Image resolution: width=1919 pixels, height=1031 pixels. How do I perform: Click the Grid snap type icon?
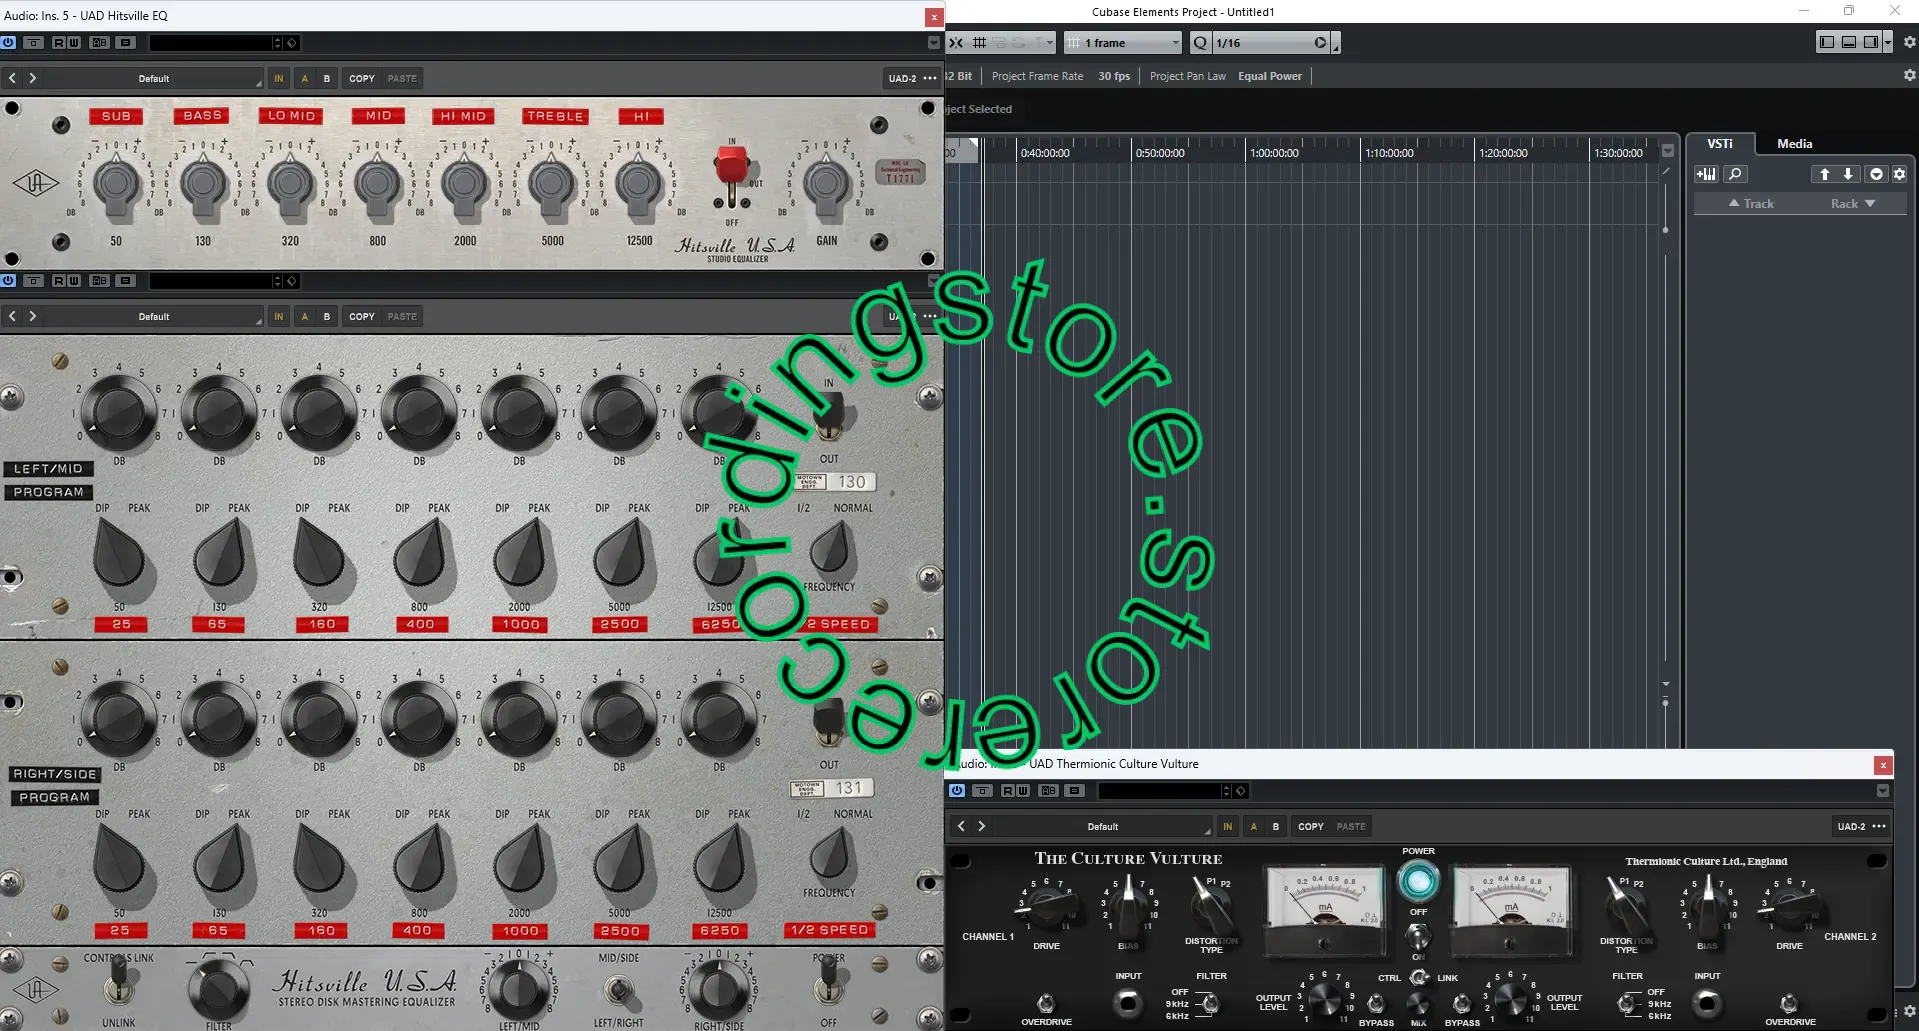(x=980, y=43)
